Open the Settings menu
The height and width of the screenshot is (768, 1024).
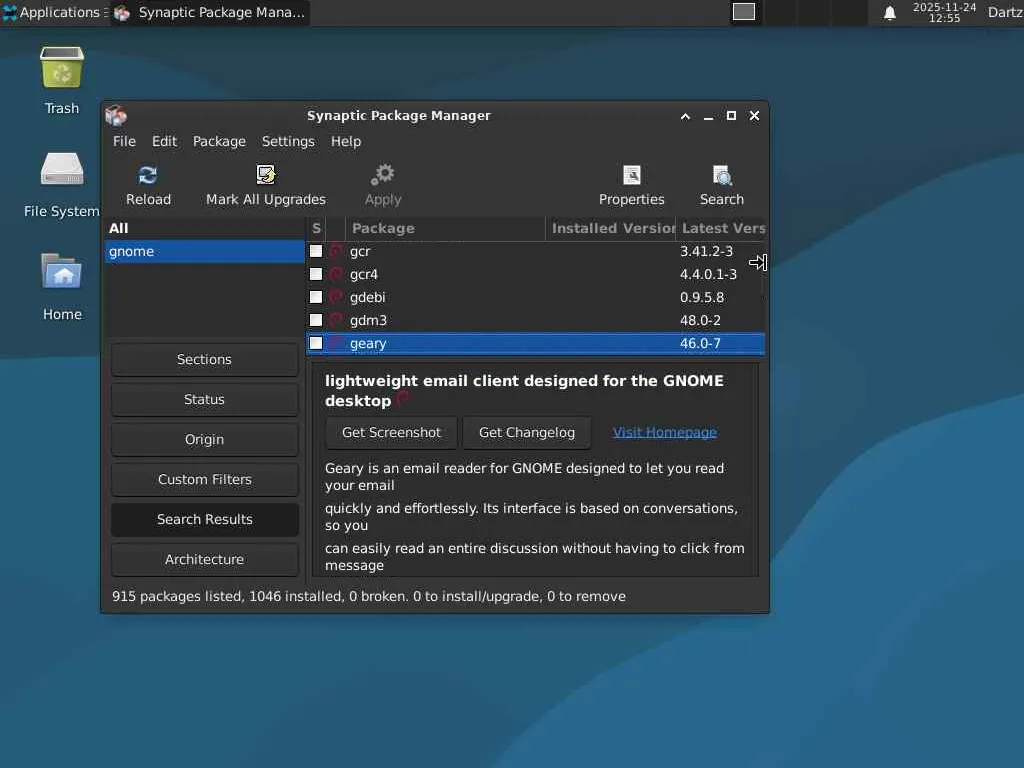288,141
